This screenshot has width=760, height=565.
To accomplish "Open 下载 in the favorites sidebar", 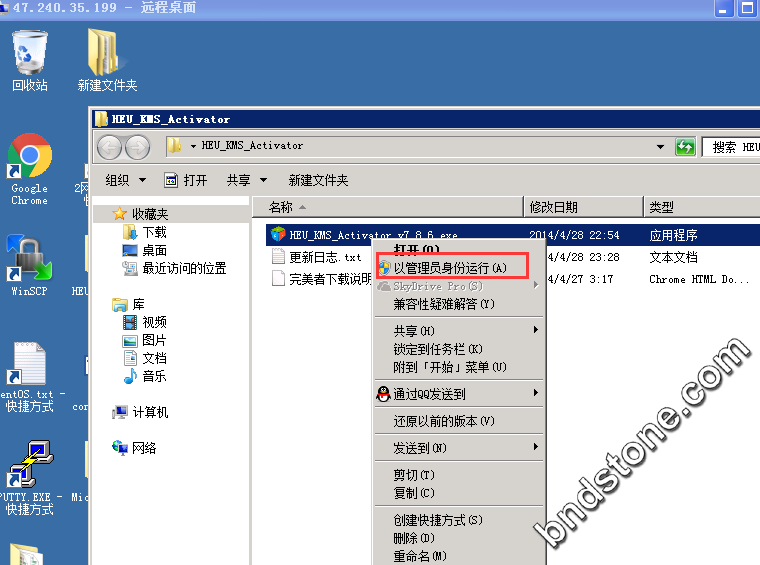I will tap(154, 232).
